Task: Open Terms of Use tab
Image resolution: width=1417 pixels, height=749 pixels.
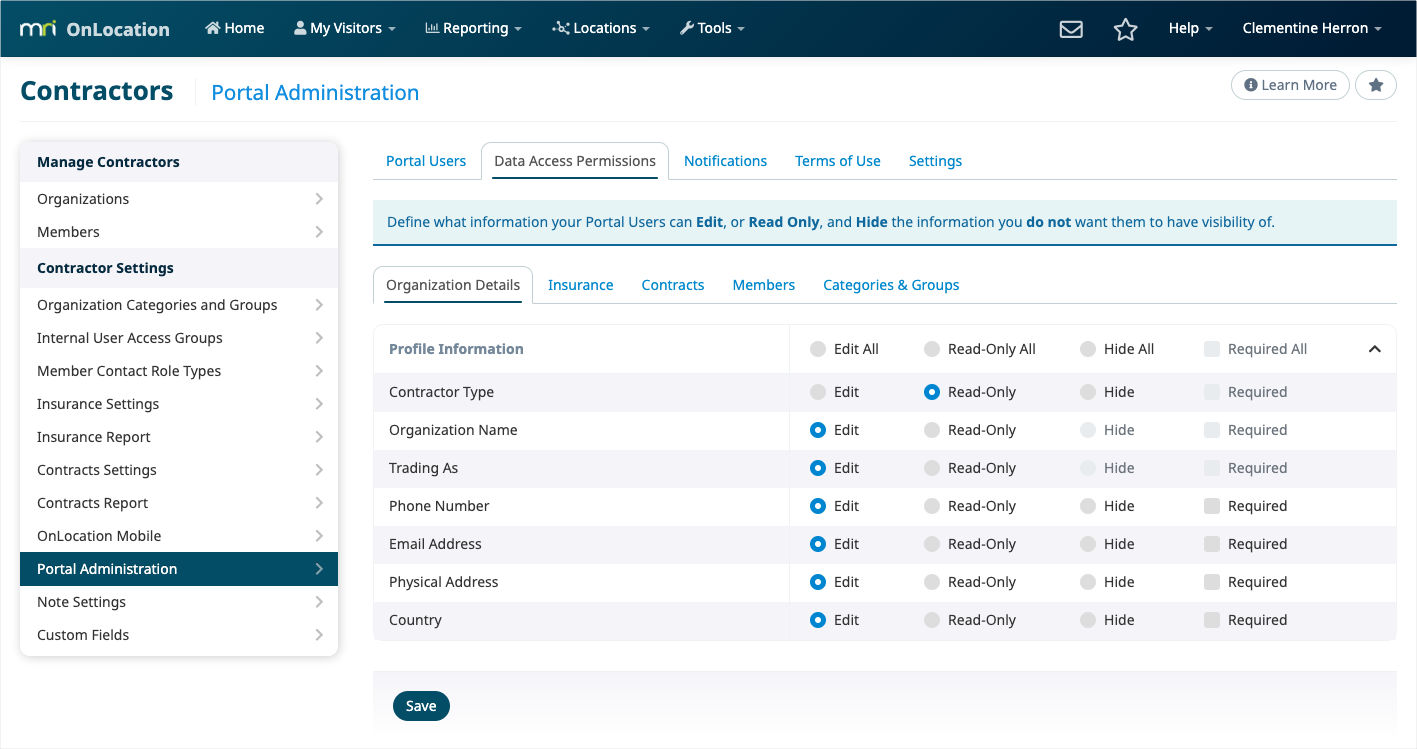Action: click(x=838, y=161)
